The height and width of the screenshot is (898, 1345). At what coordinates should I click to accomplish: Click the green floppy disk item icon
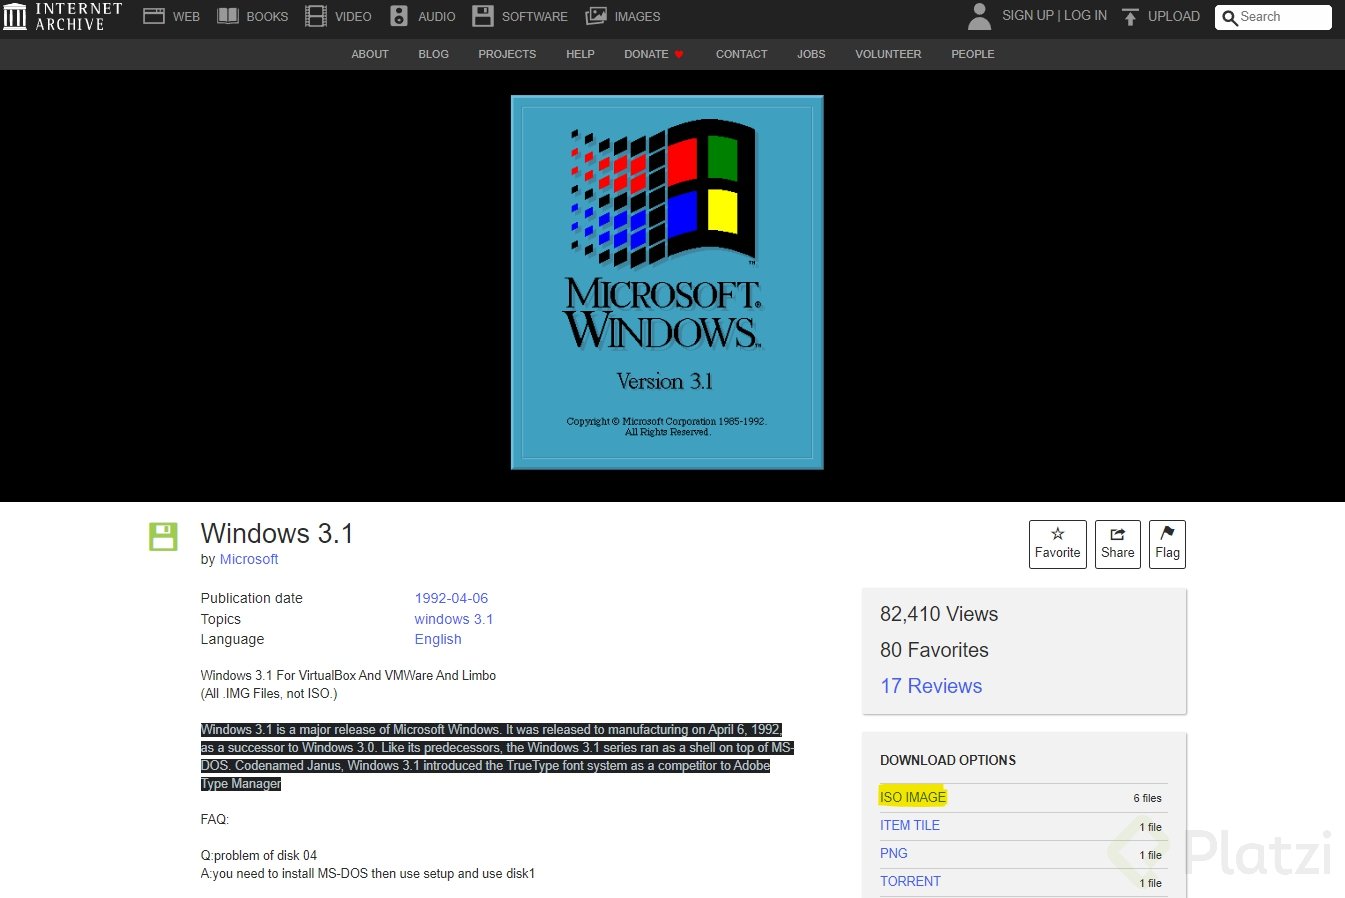click(163, 536)
